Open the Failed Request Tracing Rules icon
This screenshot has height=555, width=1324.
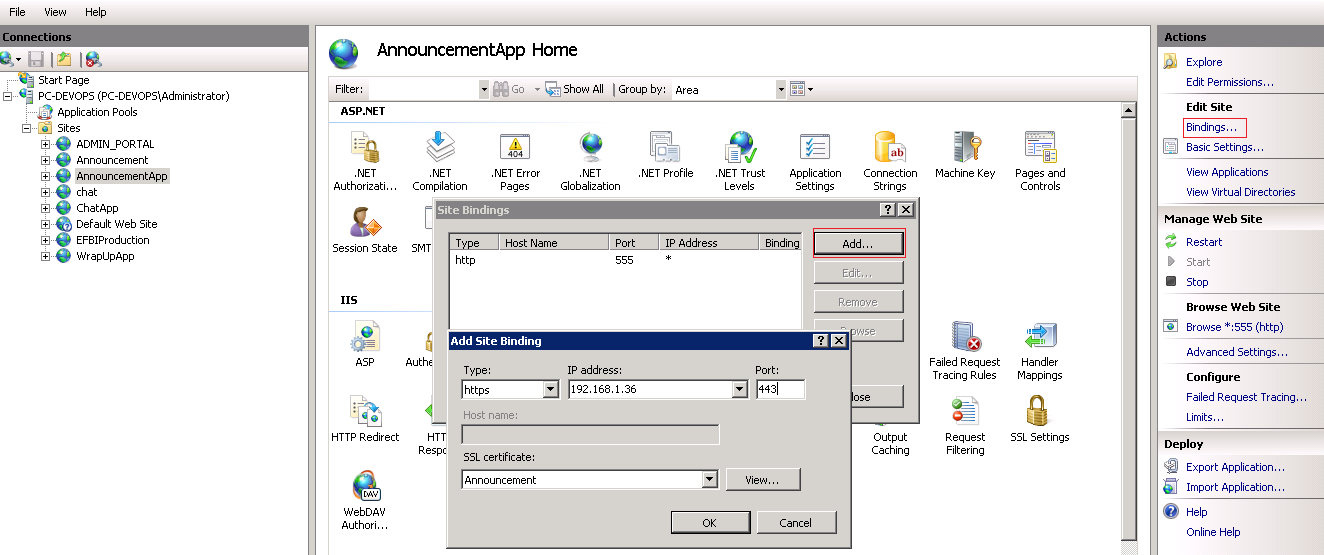964,350
